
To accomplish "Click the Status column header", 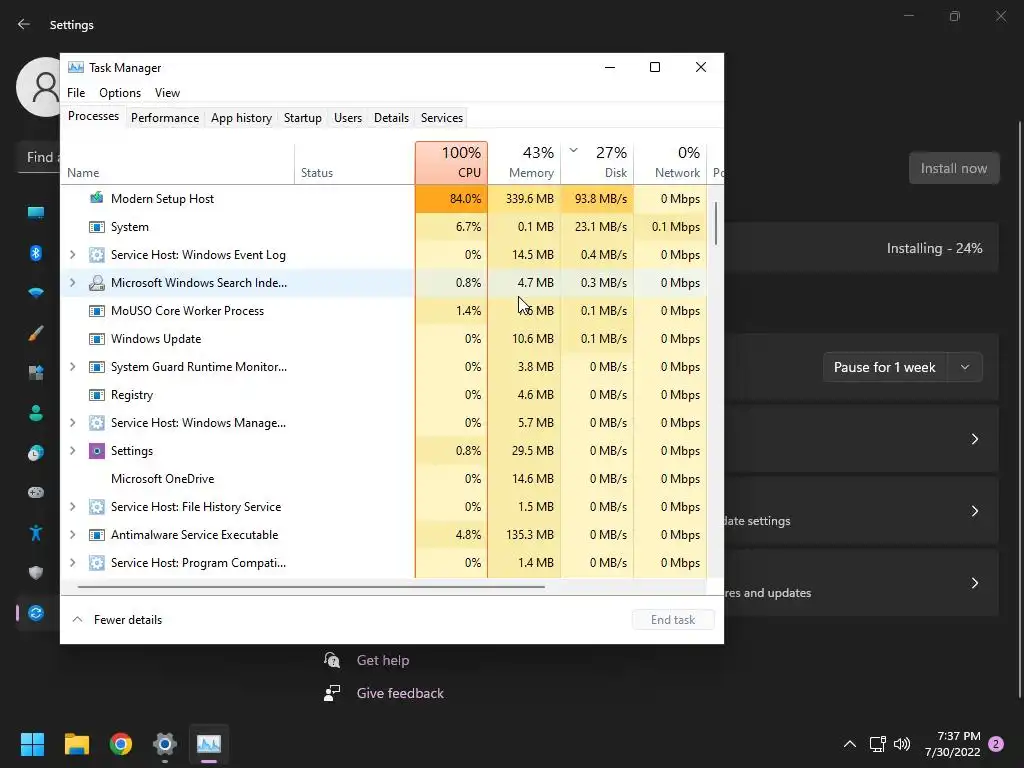I will tap(355, 163).
